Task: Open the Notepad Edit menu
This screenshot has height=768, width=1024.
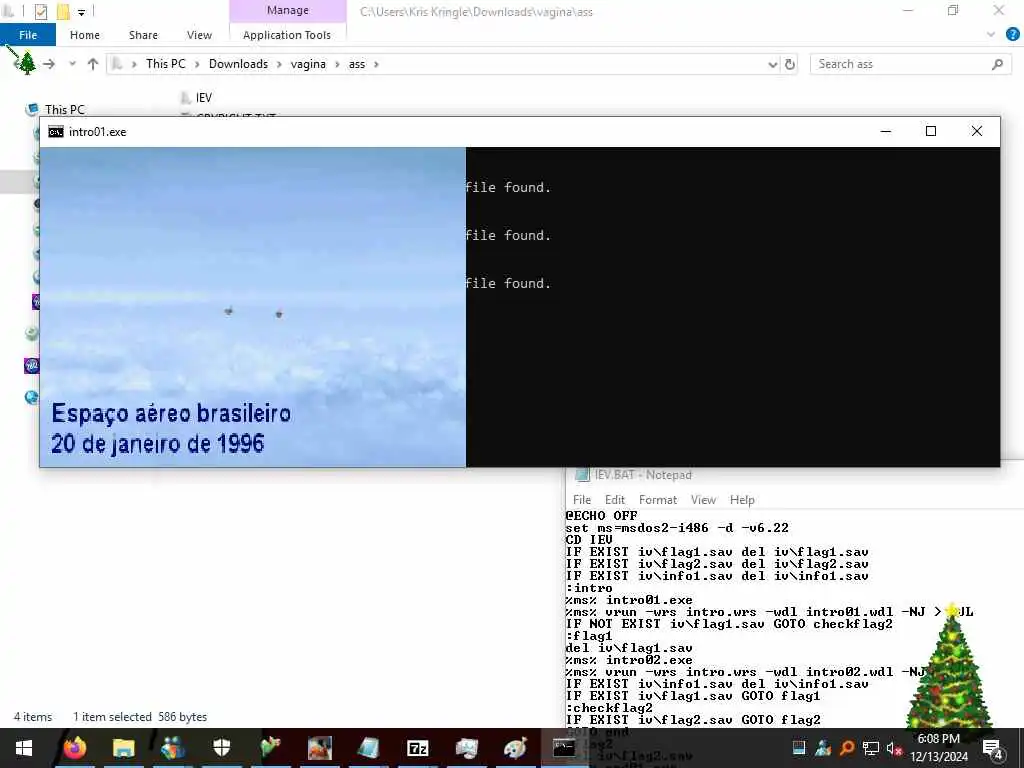Action: point(615,500)
